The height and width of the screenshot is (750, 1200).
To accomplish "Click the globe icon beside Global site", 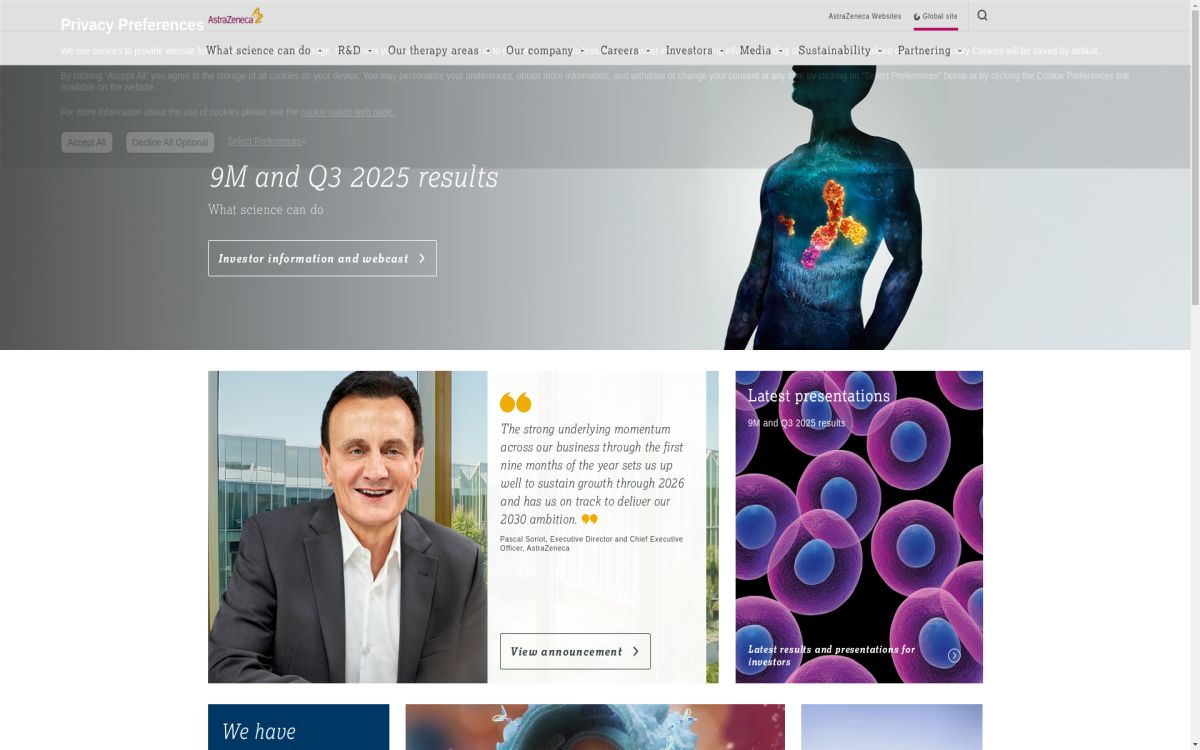I will click(919, 16).
